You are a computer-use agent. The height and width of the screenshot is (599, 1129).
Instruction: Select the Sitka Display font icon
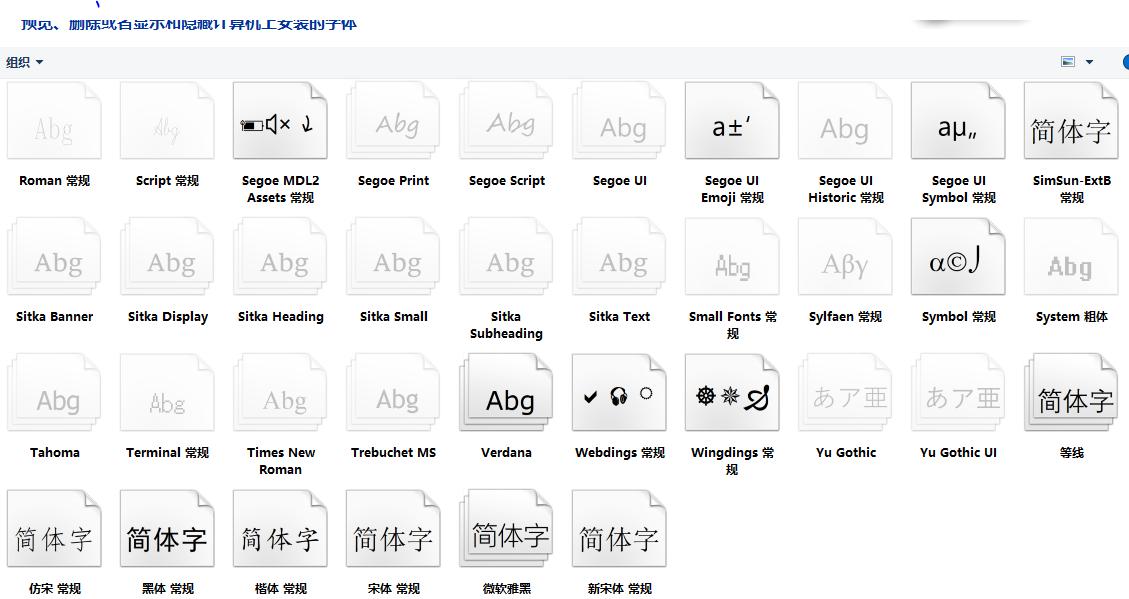[x=167, y=257]
